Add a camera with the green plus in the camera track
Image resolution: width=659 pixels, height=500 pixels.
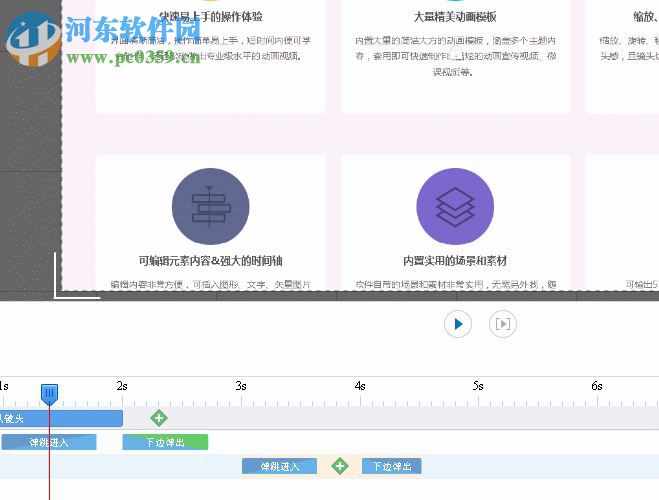click(x=159, y=418)
